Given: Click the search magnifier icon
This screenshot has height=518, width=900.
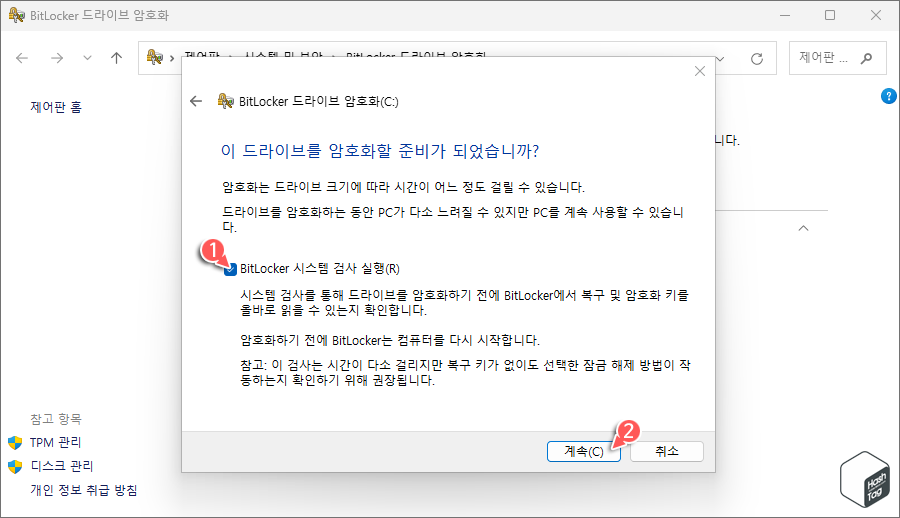Looking at the screenshot, I should (x=867, y=58).
